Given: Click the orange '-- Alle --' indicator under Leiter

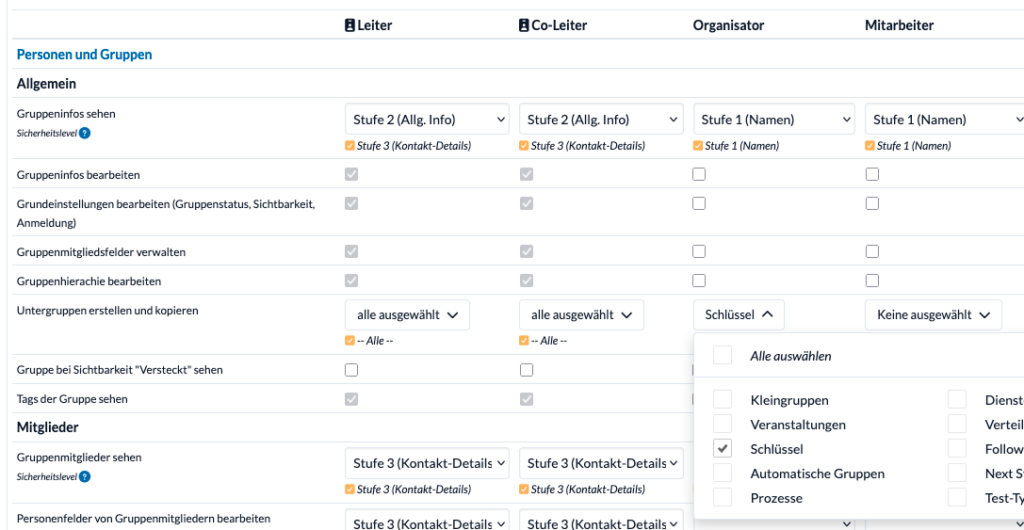Looking at the screenshot, I should click(x=349, y=341).
